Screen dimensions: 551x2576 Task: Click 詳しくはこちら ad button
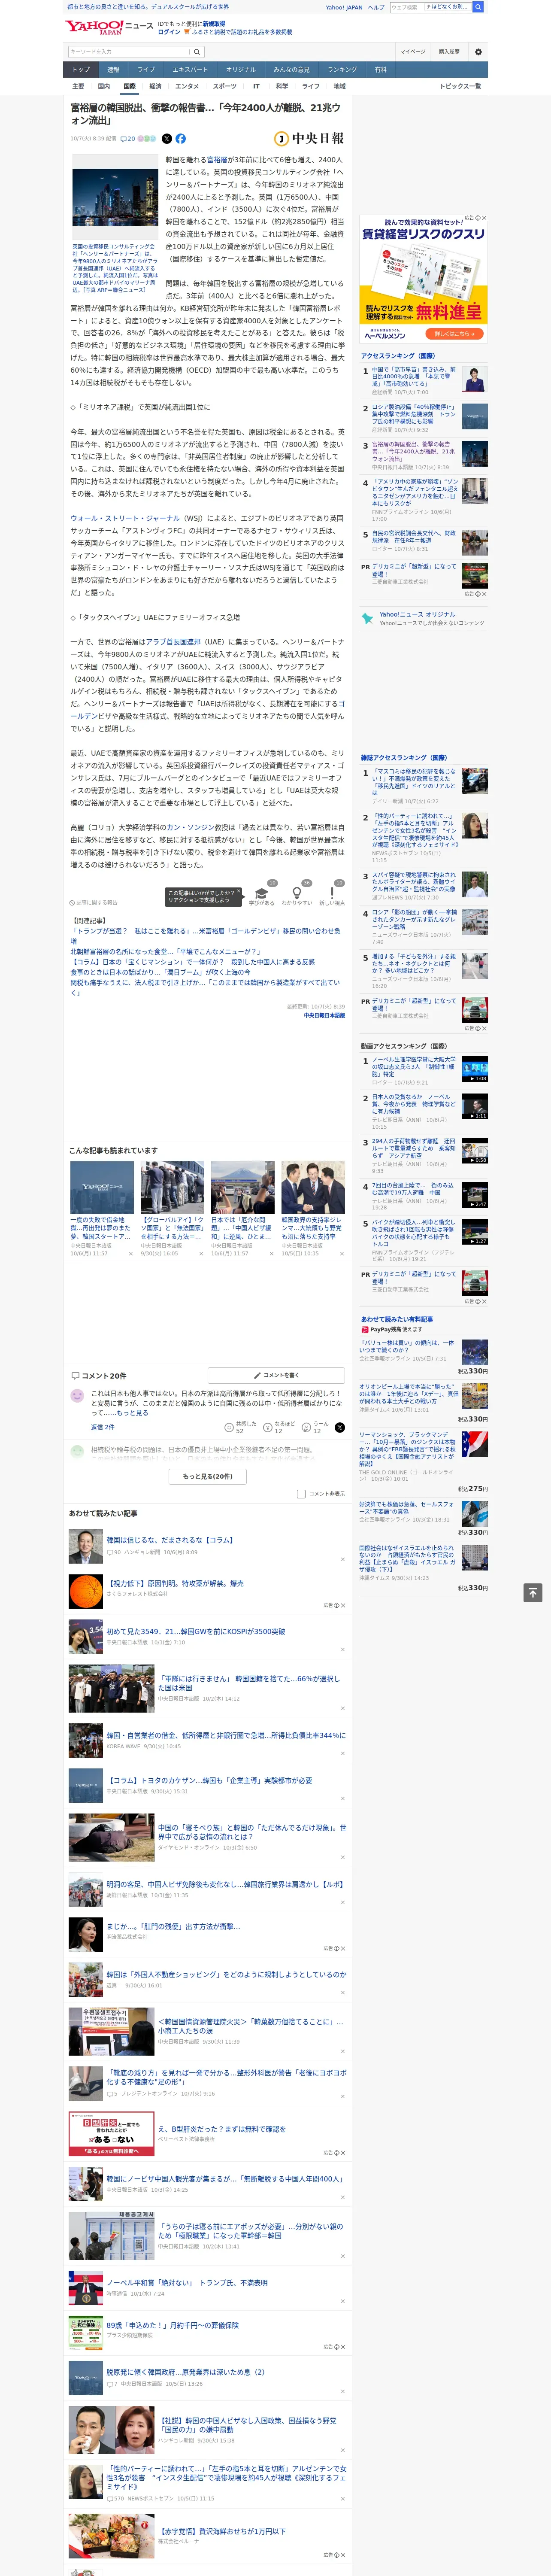click(x=454, y=334)
